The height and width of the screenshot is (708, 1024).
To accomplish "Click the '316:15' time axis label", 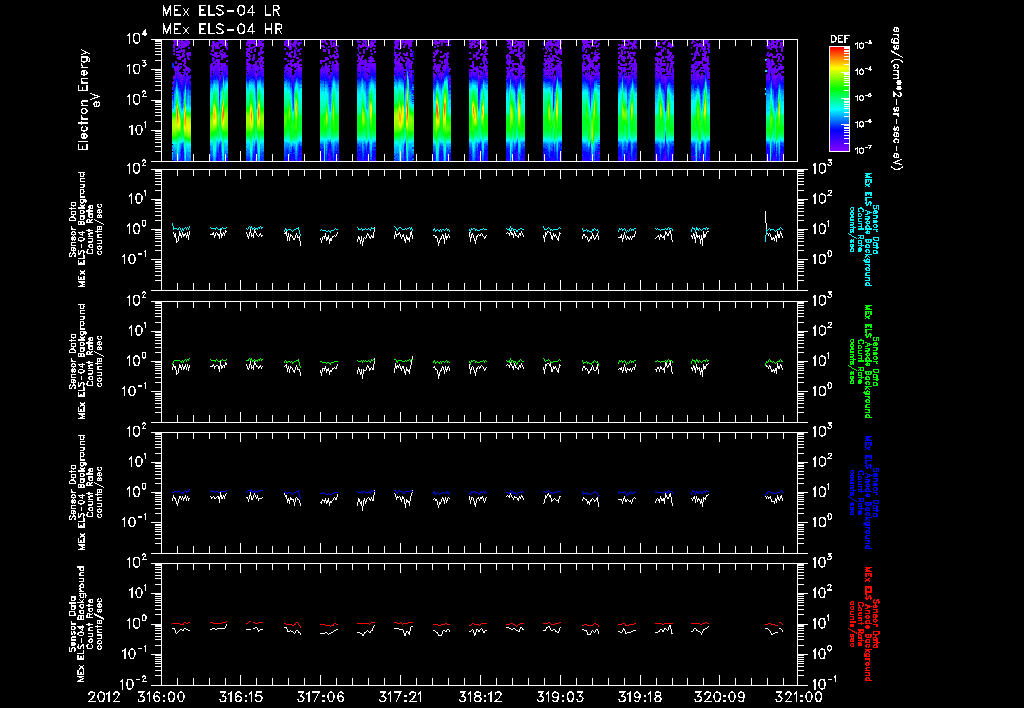I will pyautogui.click(x=241, y=697).
